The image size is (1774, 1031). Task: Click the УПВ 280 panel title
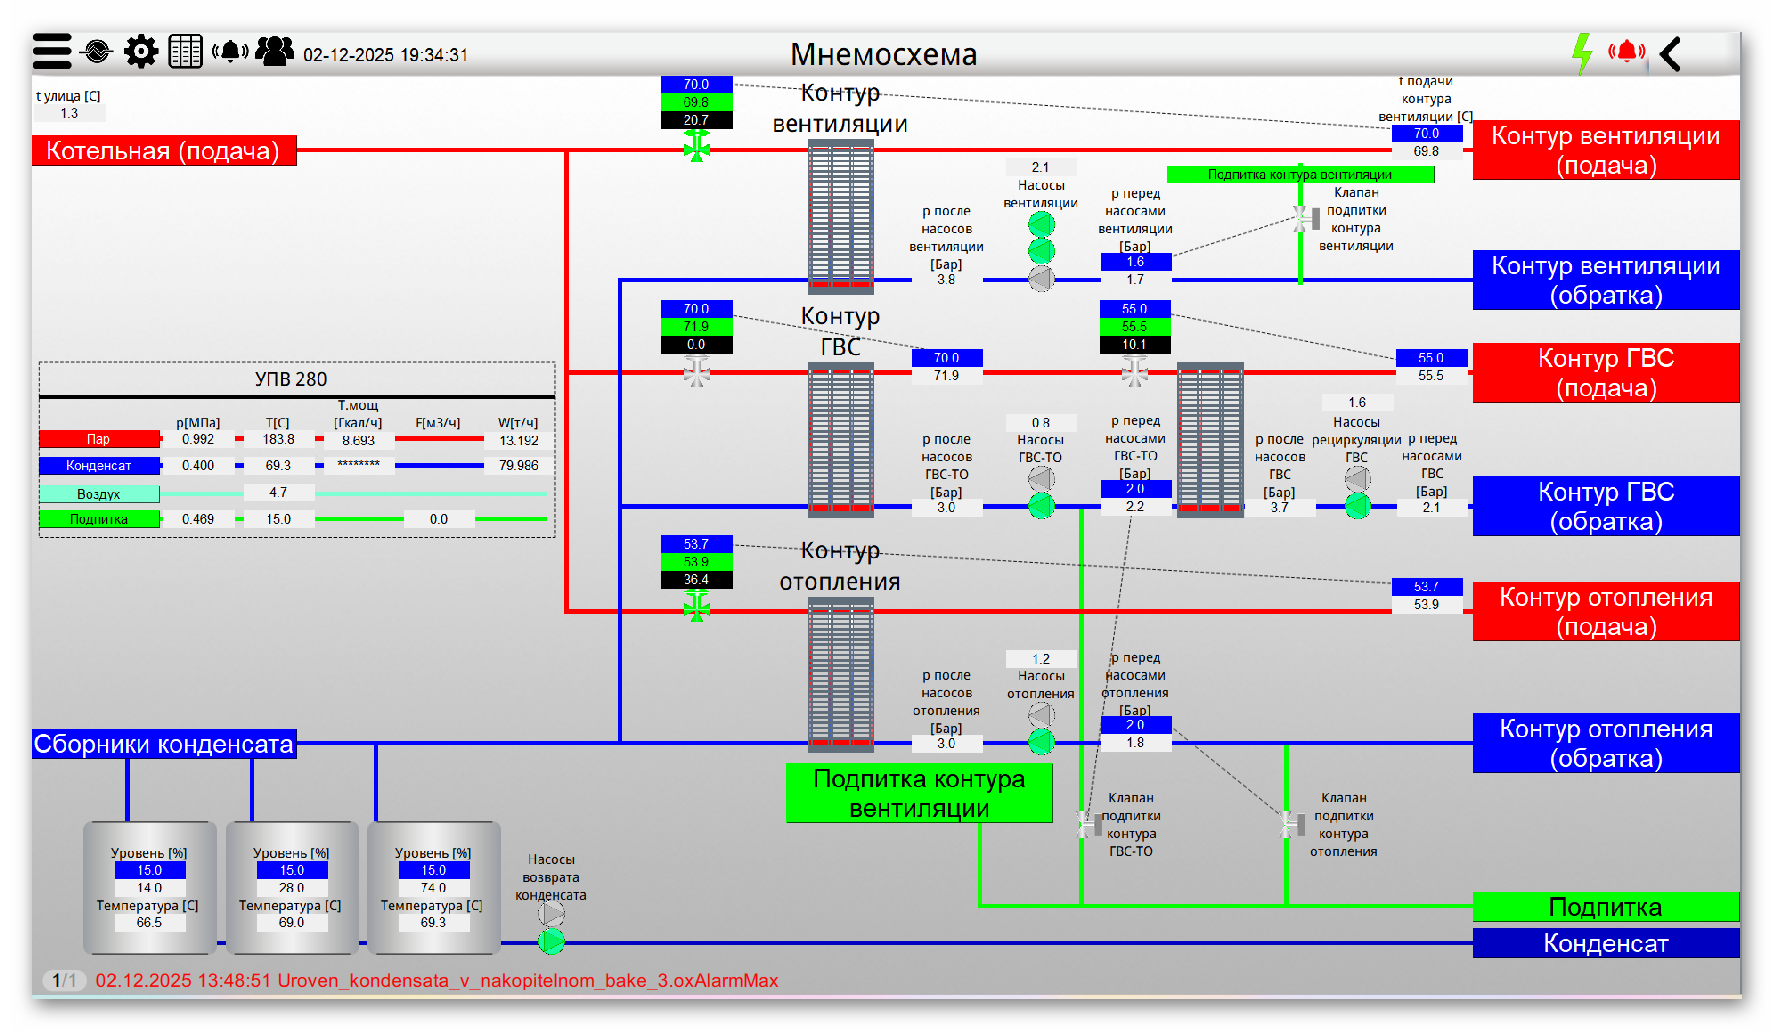[291, 379]
